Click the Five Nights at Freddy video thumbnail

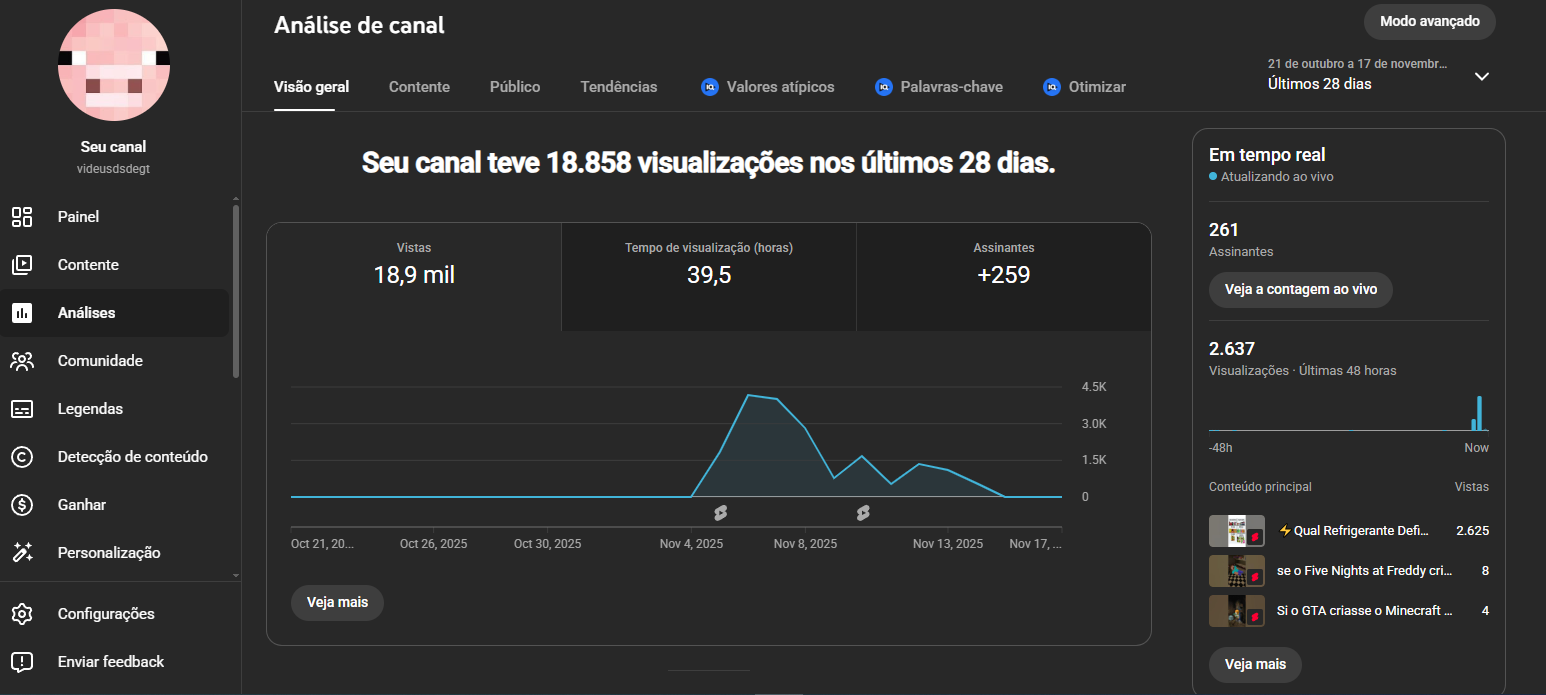tap(1237, 571)
